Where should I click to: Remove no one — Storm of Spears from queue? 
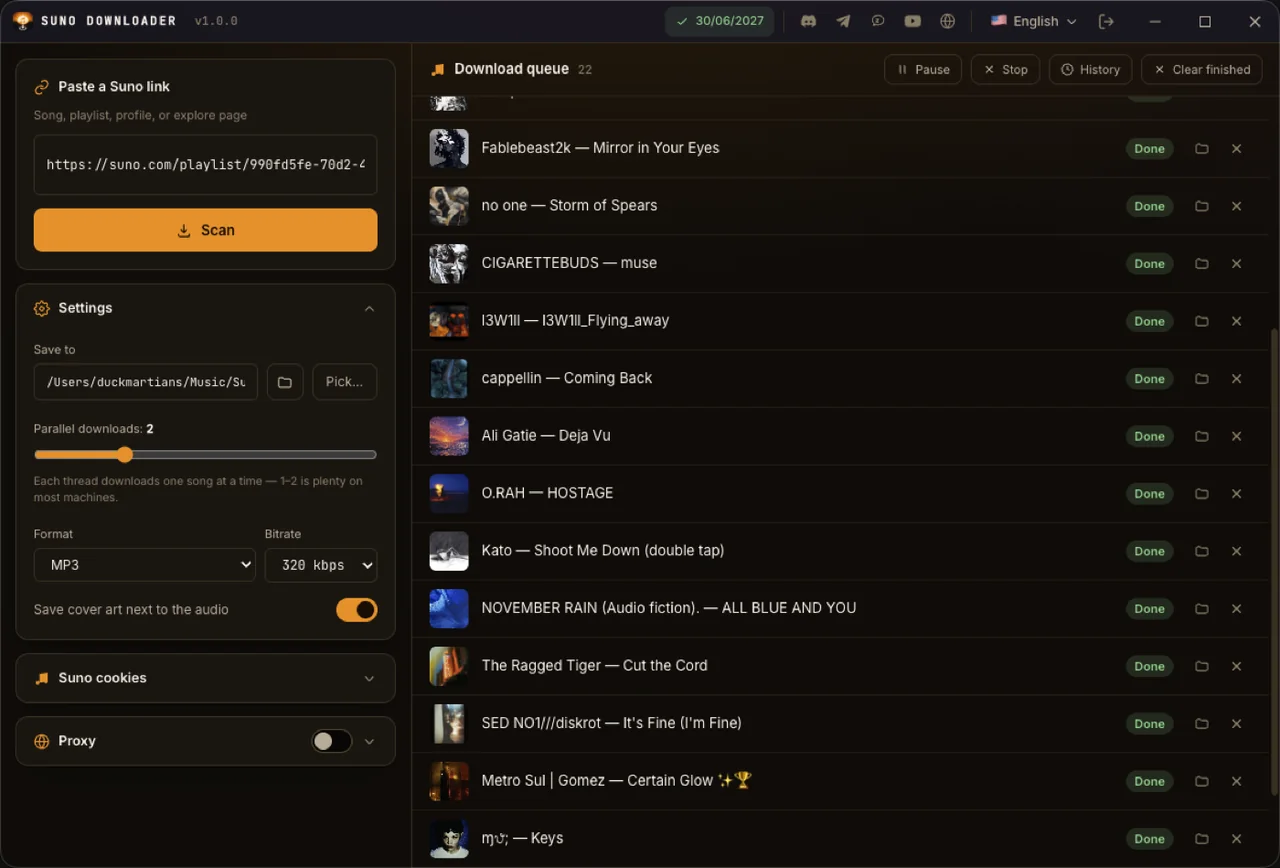[x=1236, y=206]
